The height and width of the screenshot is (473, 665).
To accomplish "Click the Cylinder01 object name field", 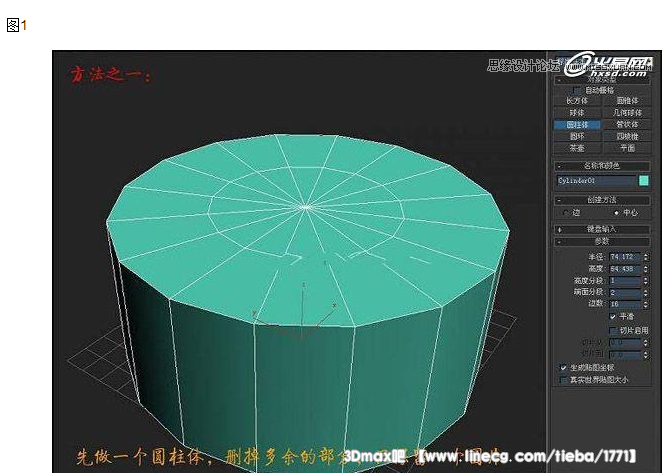I will click(x=596, y=181).
